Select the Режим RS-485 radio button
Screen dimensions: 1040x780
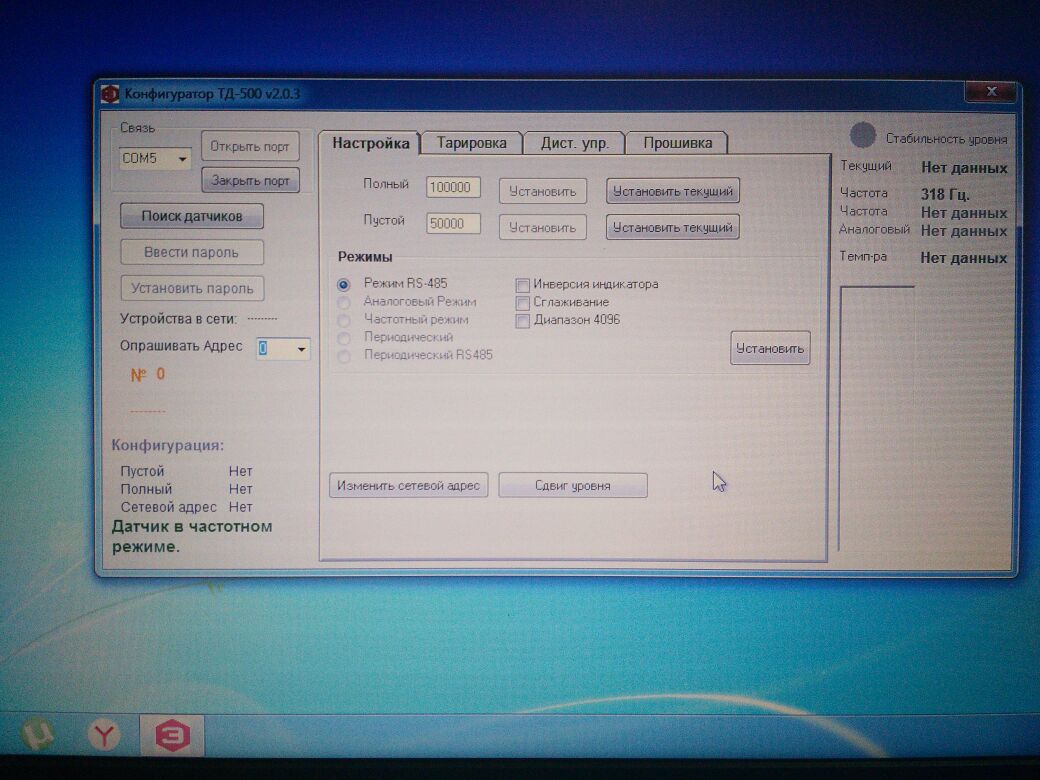[344, 284]
